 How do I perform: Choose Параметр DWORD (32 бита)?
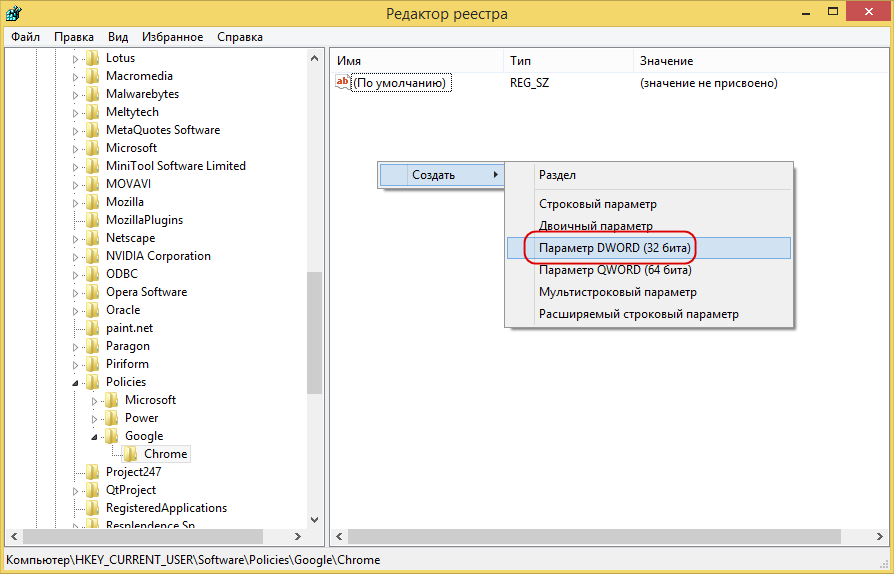649,248
